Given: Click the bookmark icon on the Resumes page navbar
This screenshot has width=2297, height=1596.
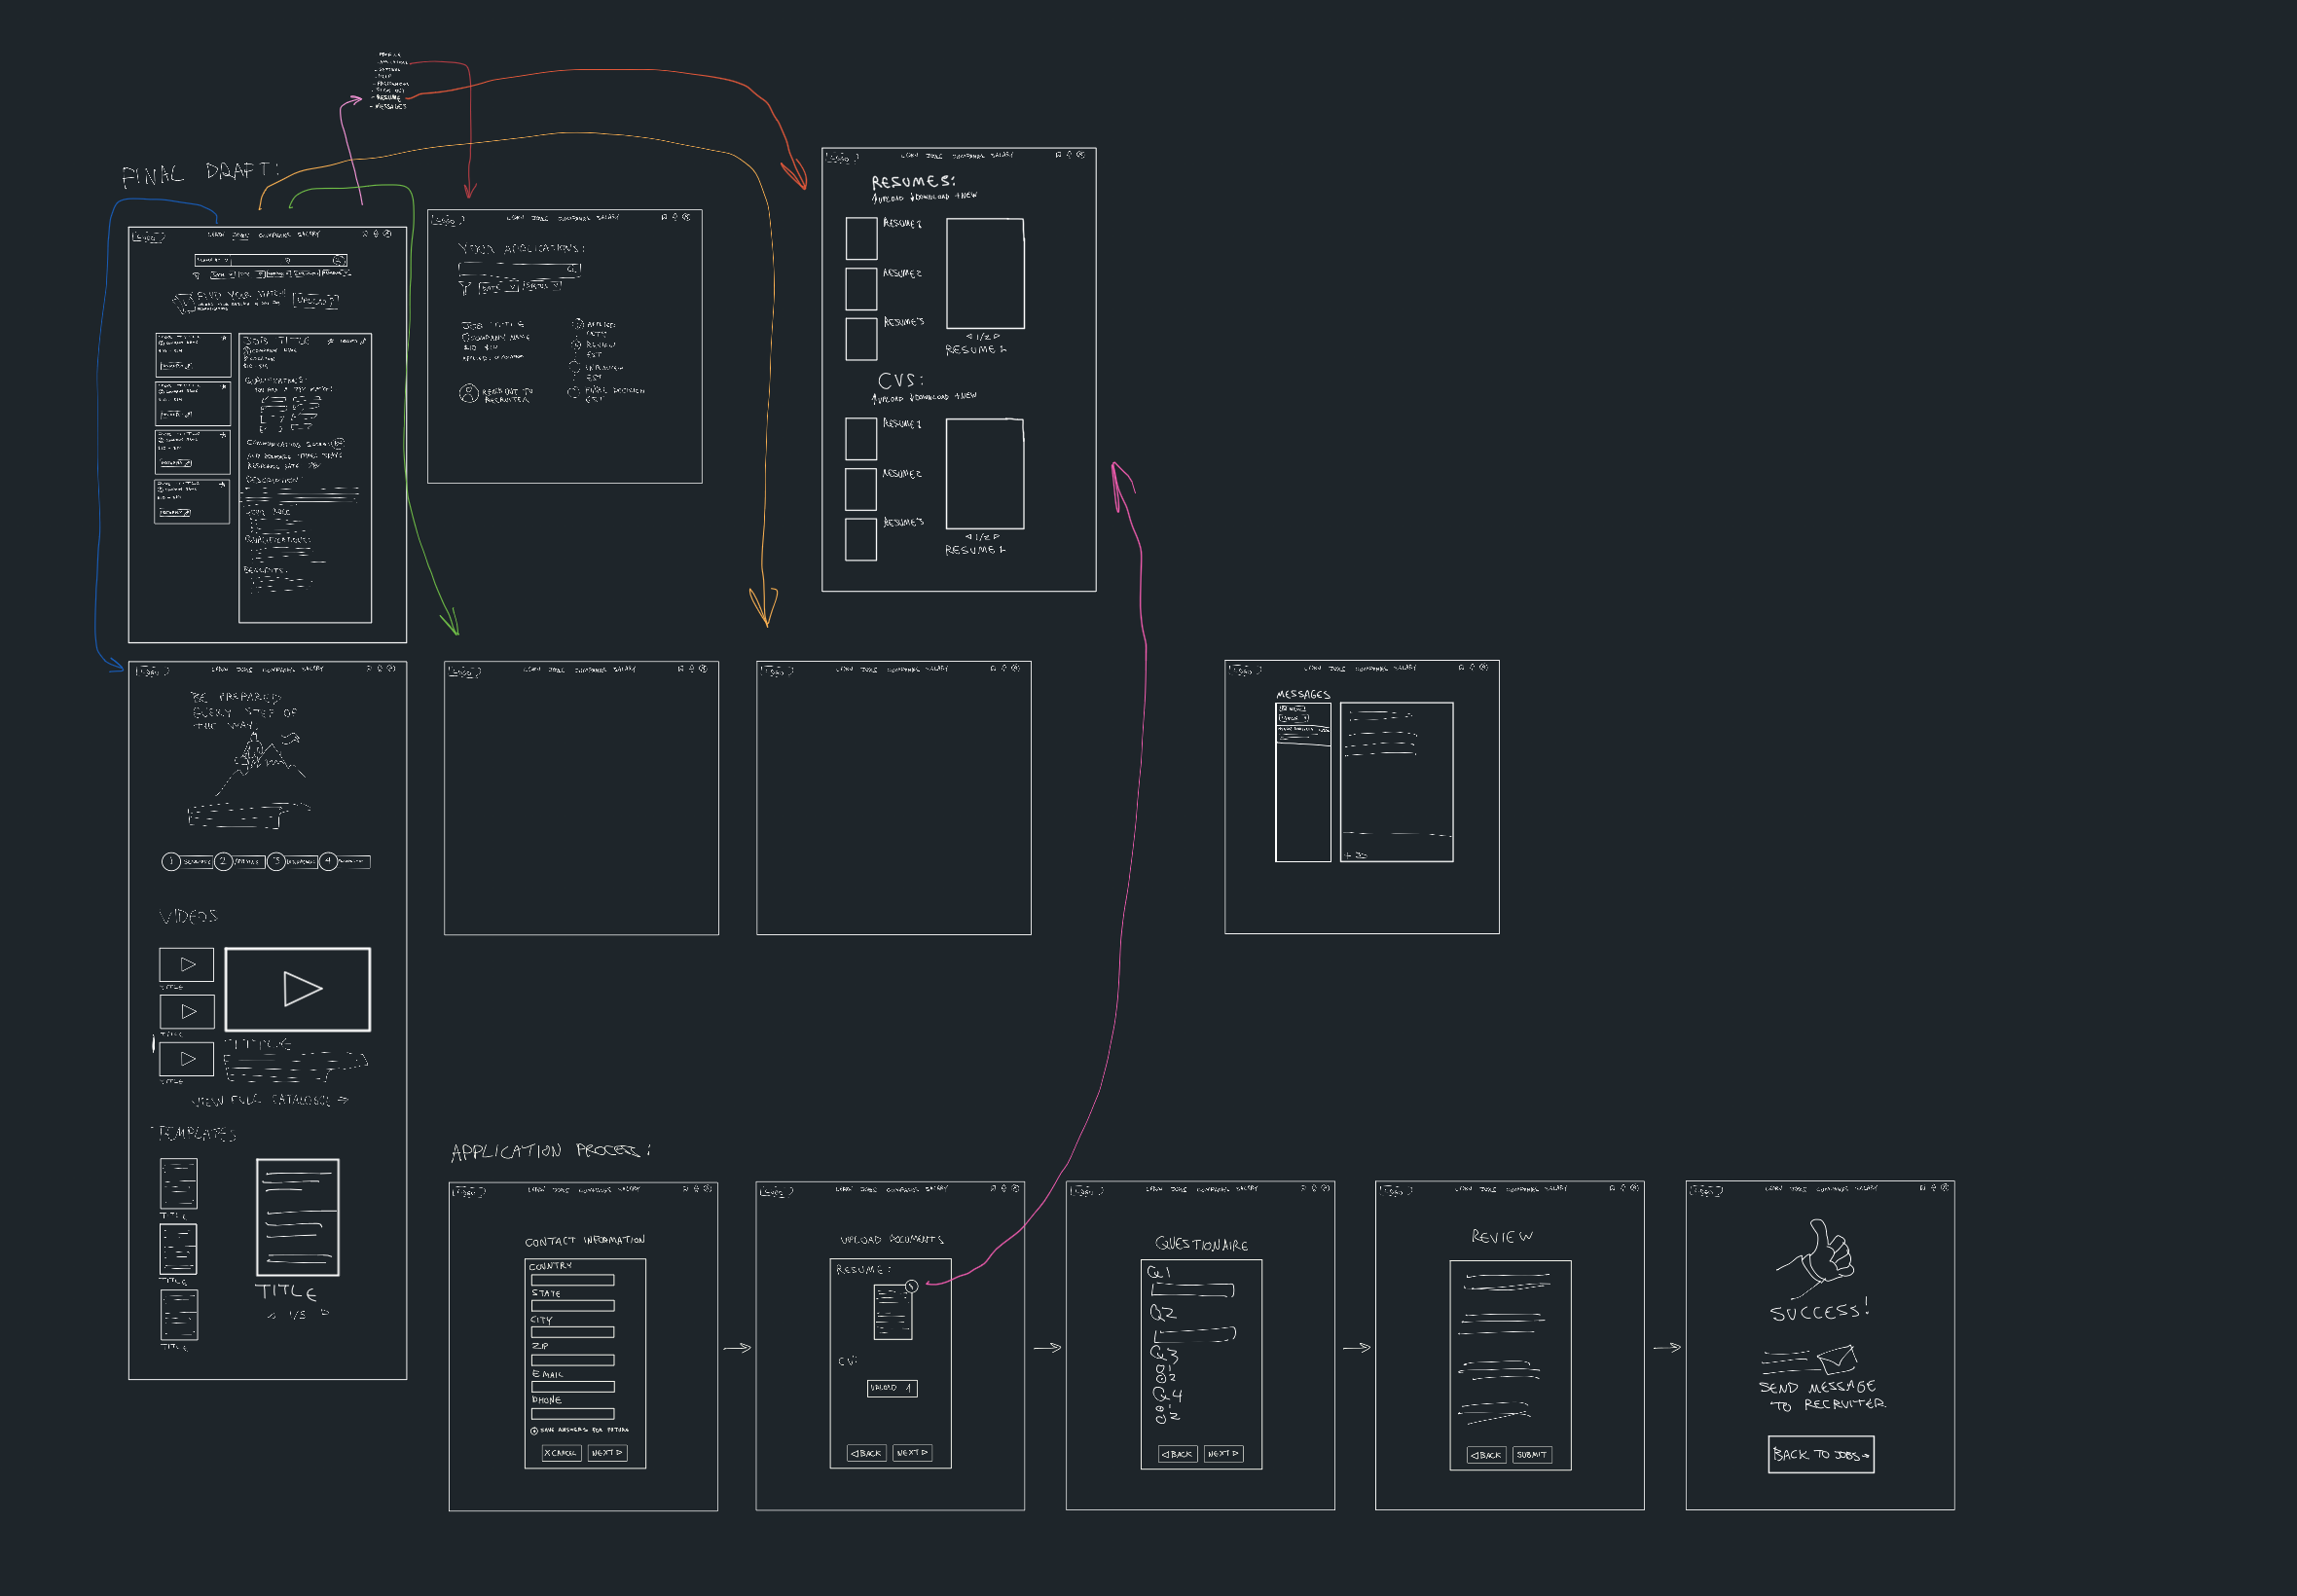Looking at the screenshot, I should point(1059,155).
